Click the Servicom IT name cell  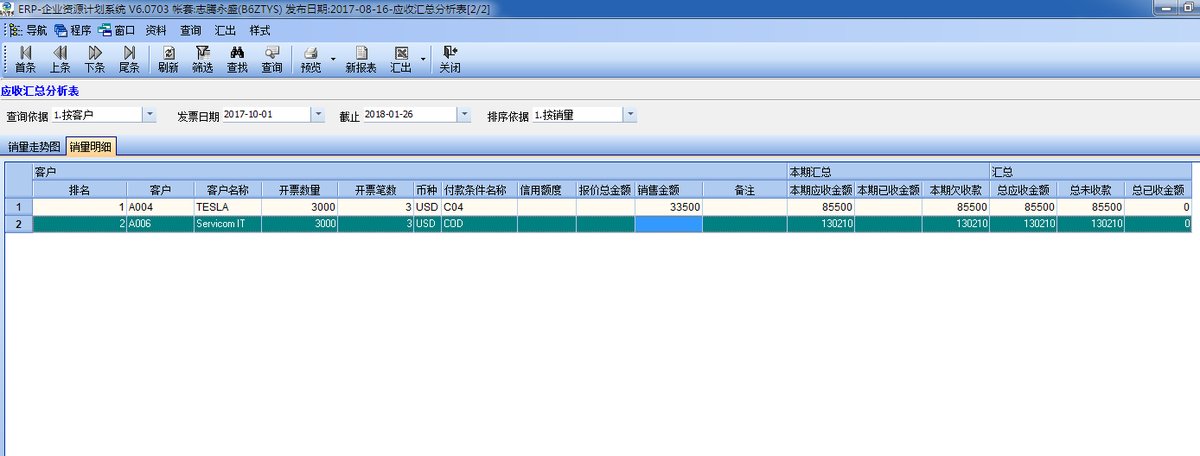click(227, 224)
